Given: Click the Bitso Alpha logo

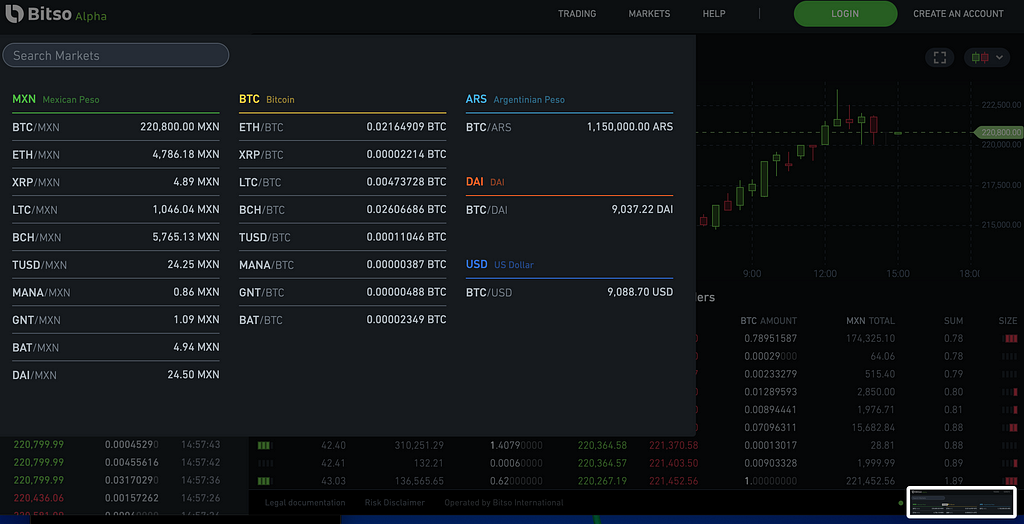Looking at the screenshot, I should [57, 14].
